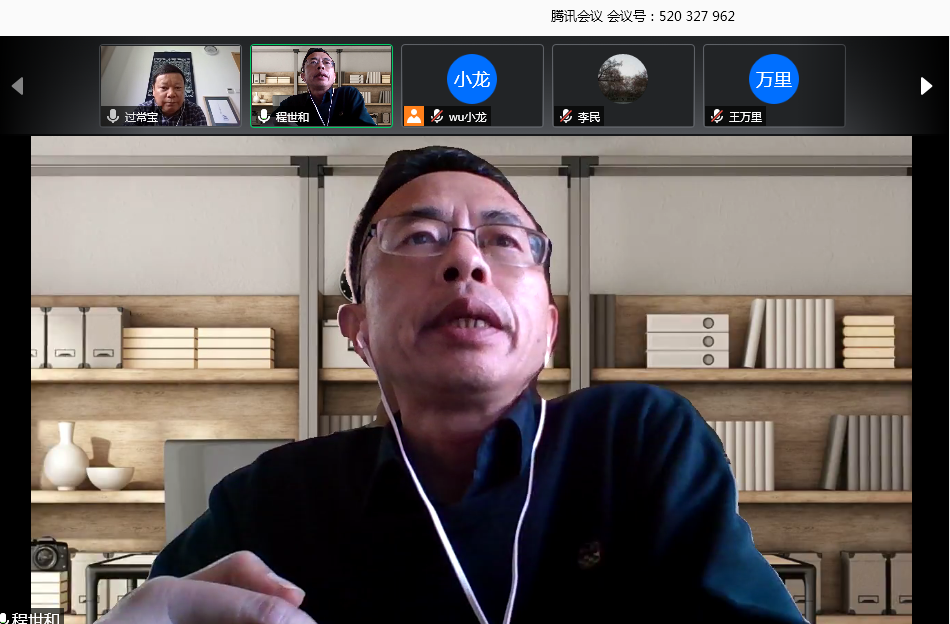Image resolution: width=950 pixels, height=624 pixels.
Task: Click the 李民 name label
Action: [x=589, y=117]
